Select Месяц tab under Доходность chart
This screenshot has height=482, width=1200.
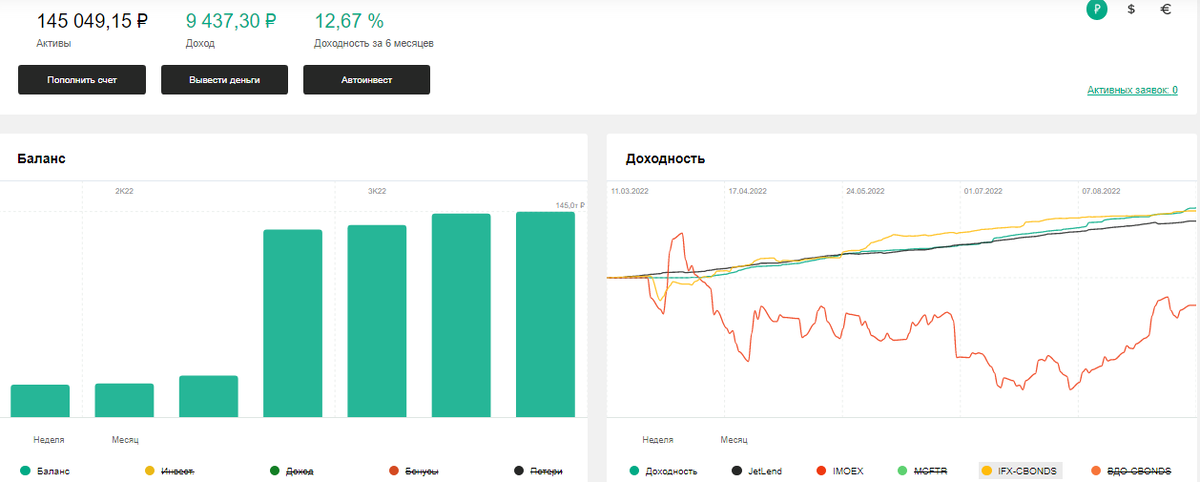[734, 439]
